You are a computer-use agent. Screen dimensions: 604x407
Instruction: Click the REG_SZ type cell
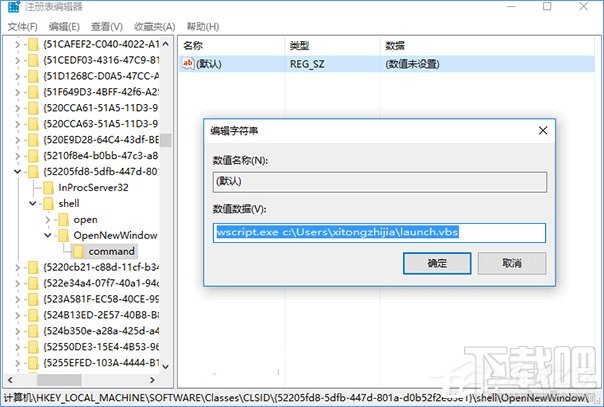(x=307, y=64)
